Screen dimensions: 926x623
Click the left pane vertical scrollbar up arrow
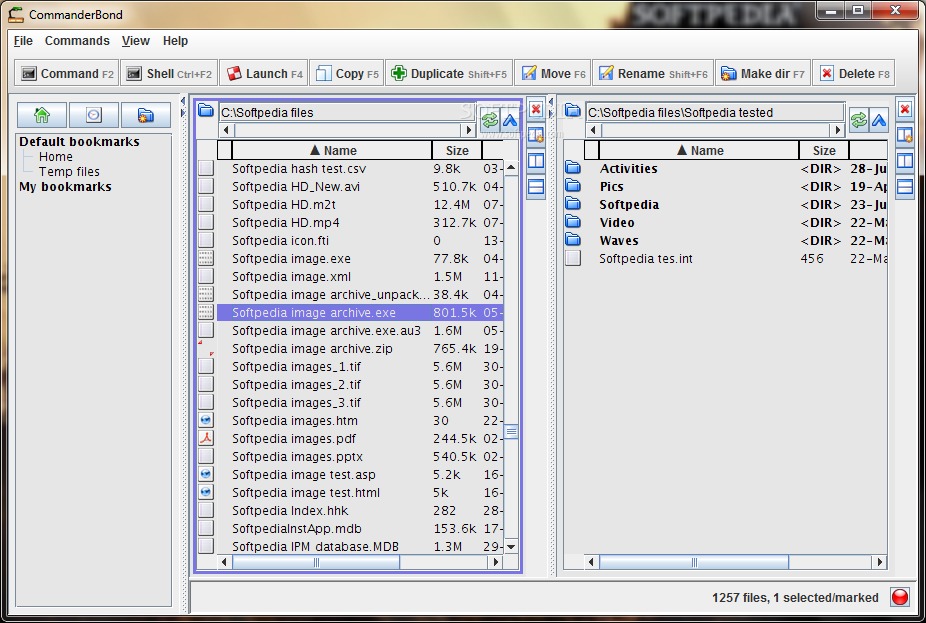(511, 168)
